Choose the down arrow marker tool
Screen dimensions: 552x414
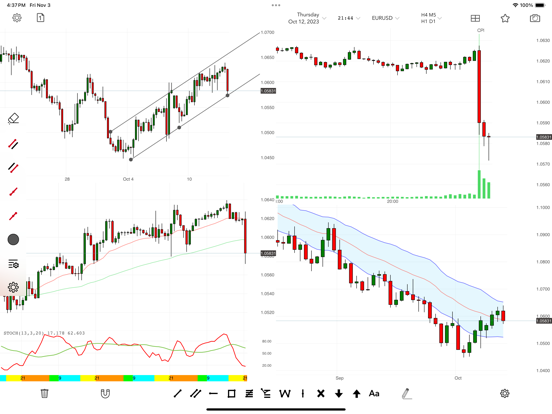[339, 394]
